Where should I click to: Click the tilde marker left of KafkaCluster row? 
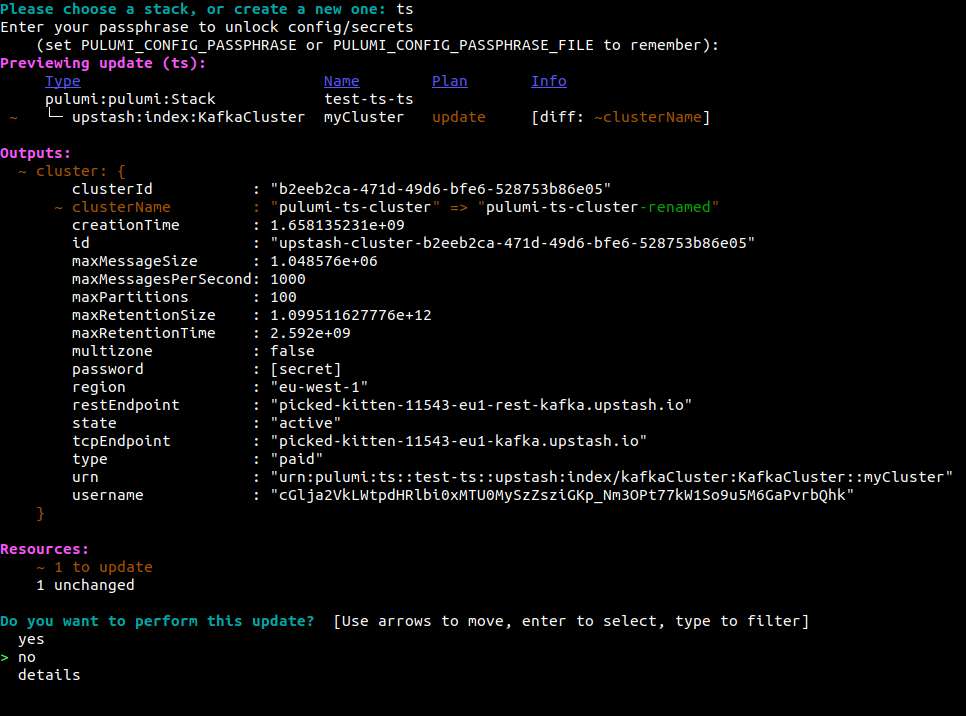pos(13,117)
